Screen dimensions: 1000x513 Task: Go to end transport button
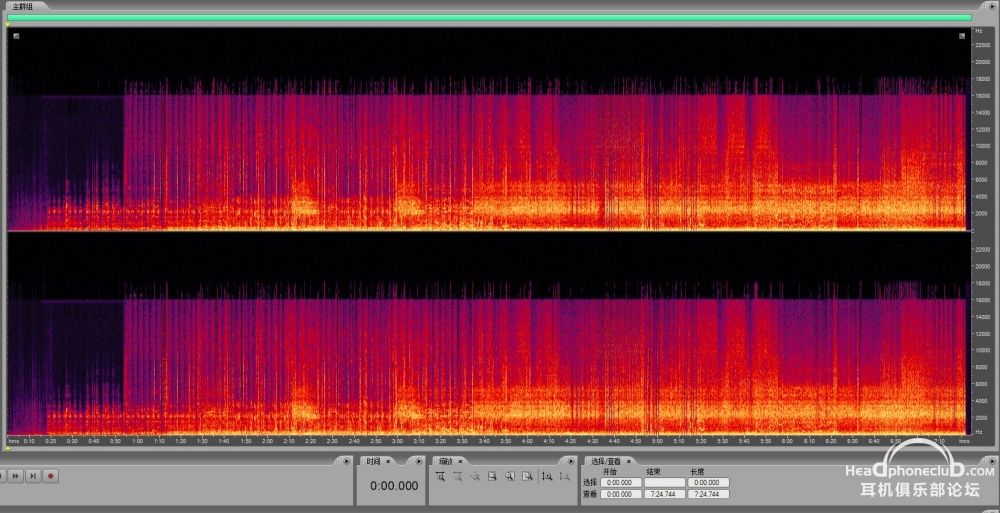(34, 476)
